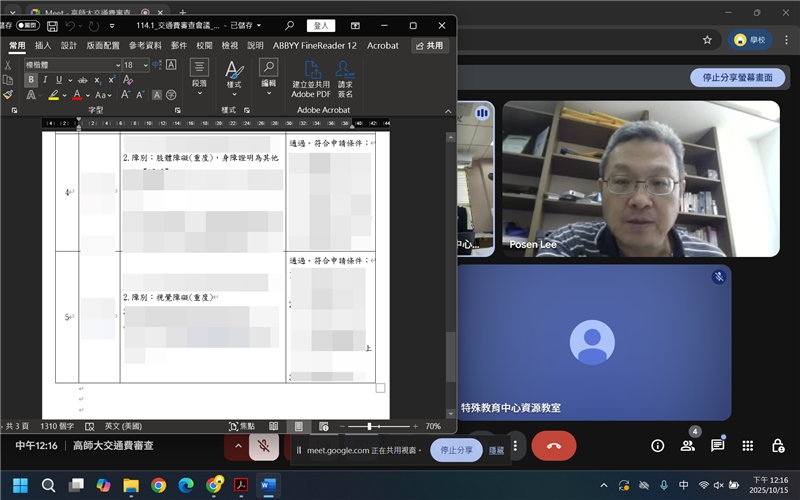Switch to the 插入 ribbon tab
Screen dimensions: 800x500
pyautogui.click(x=43, y=46)
